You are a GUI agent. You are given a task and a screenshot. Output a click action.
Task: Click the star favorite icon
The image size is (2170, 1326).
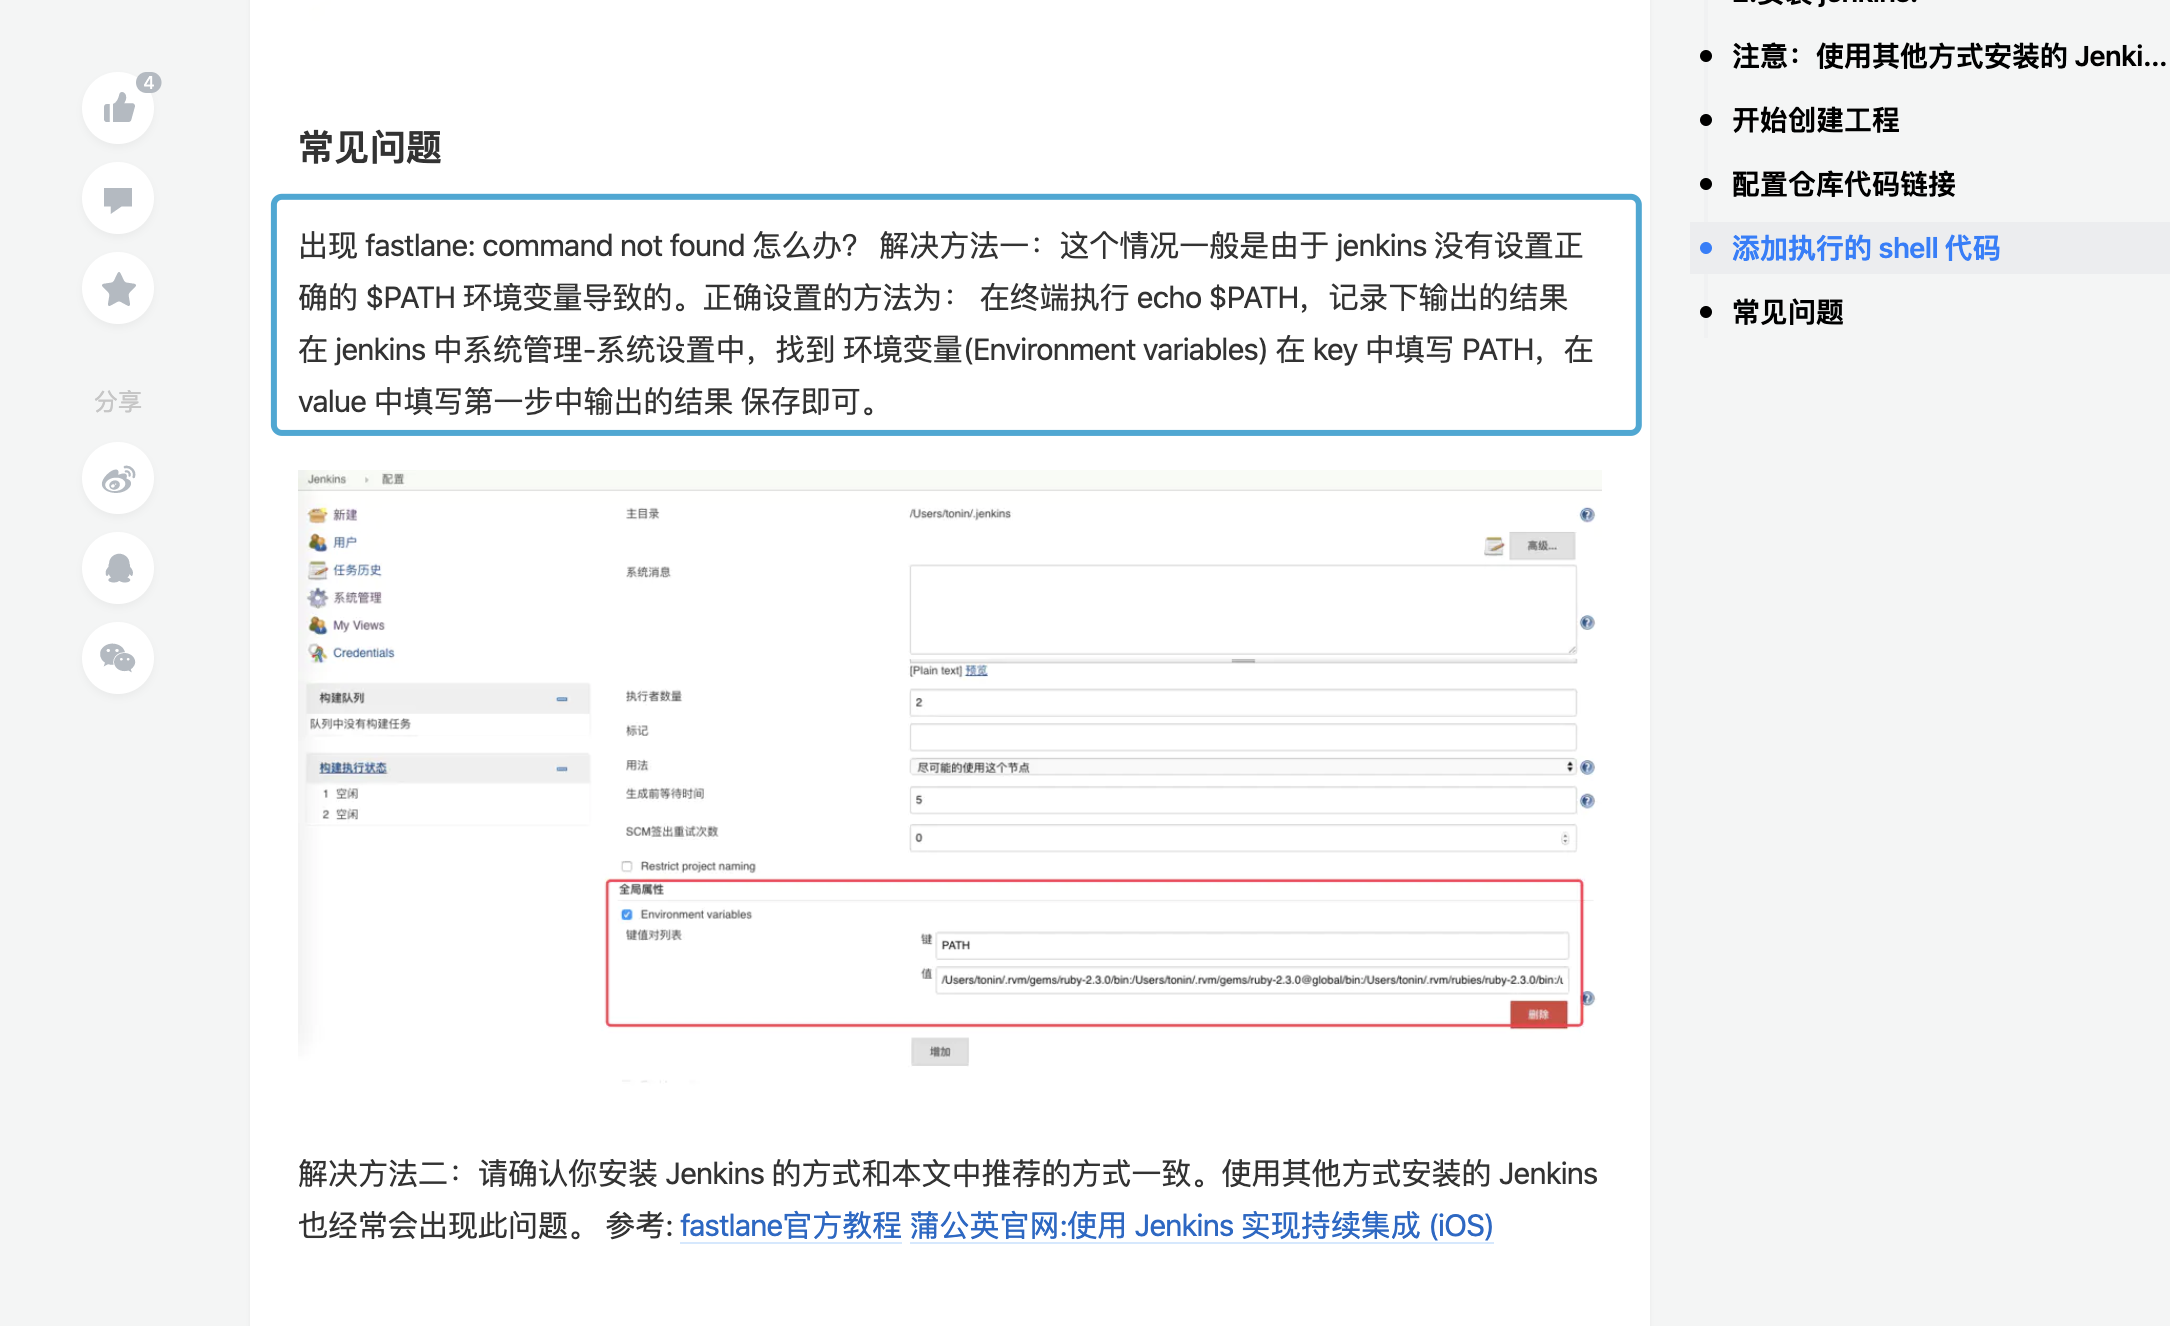click(x=118, y=289)
